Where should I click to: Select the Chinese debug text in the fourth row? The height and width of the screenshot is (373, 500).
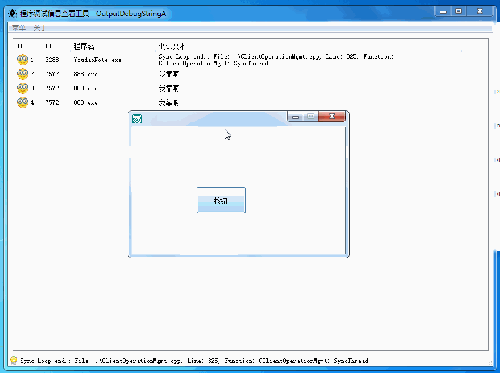coord(169,103)
